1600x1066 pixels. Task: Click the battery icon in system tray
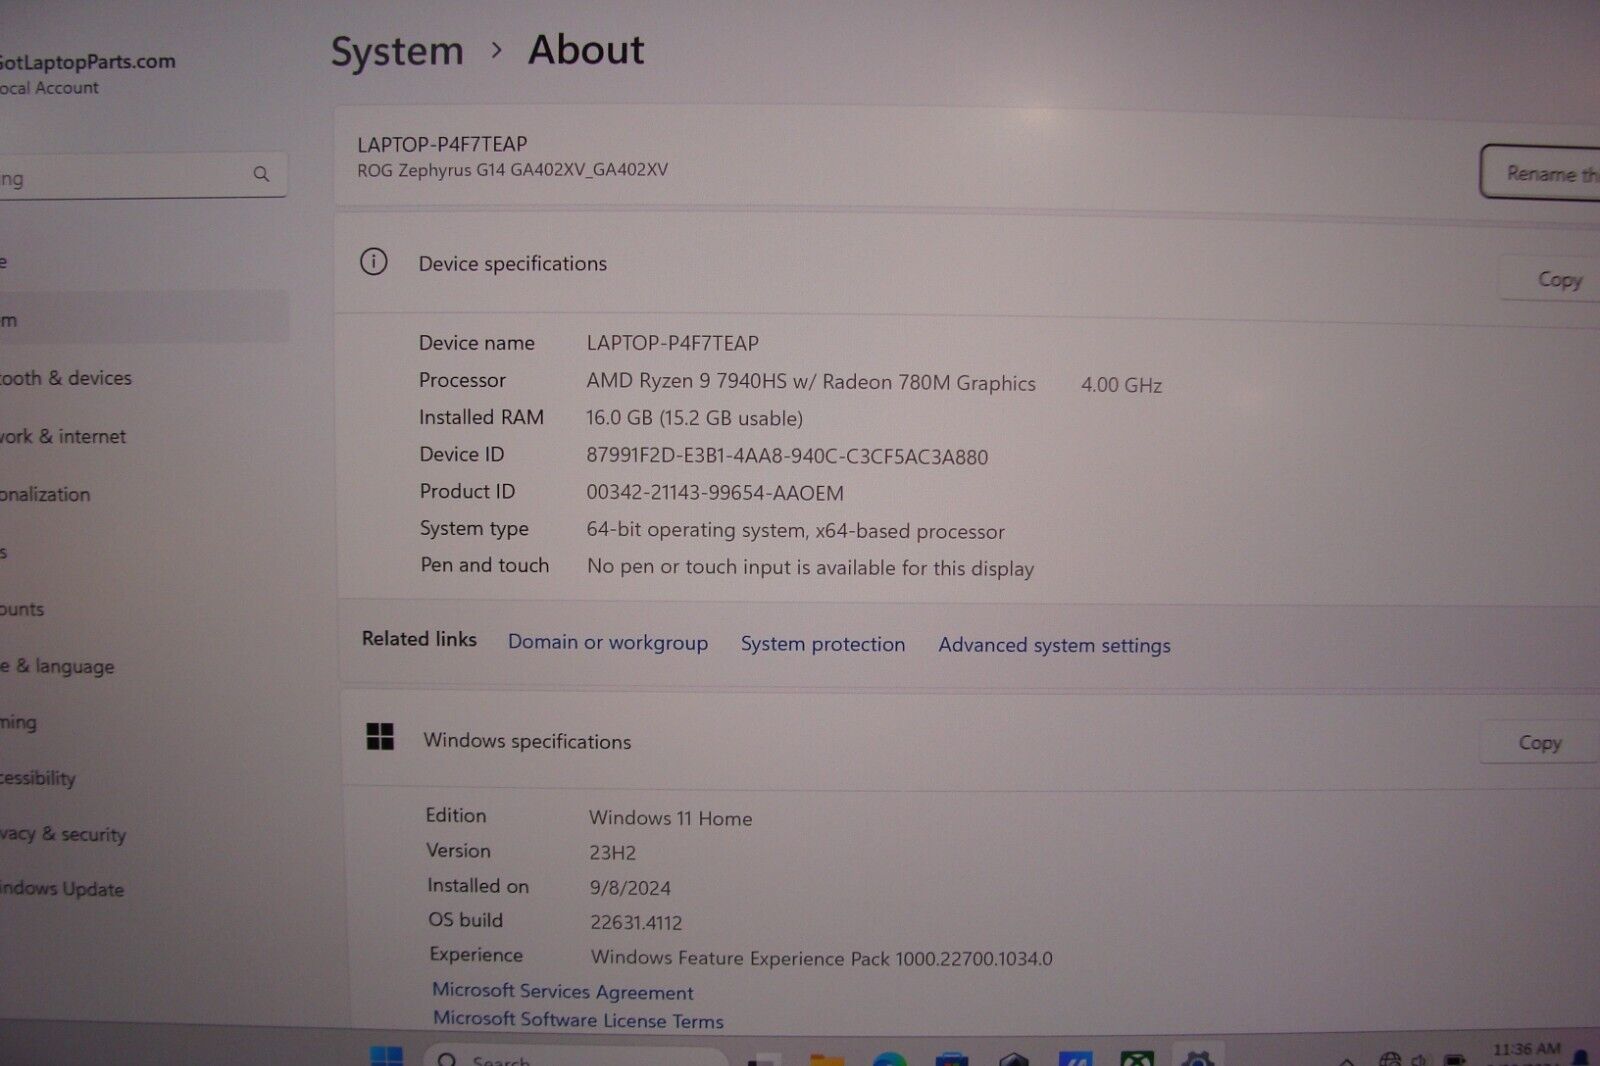coord(1455,1059)
